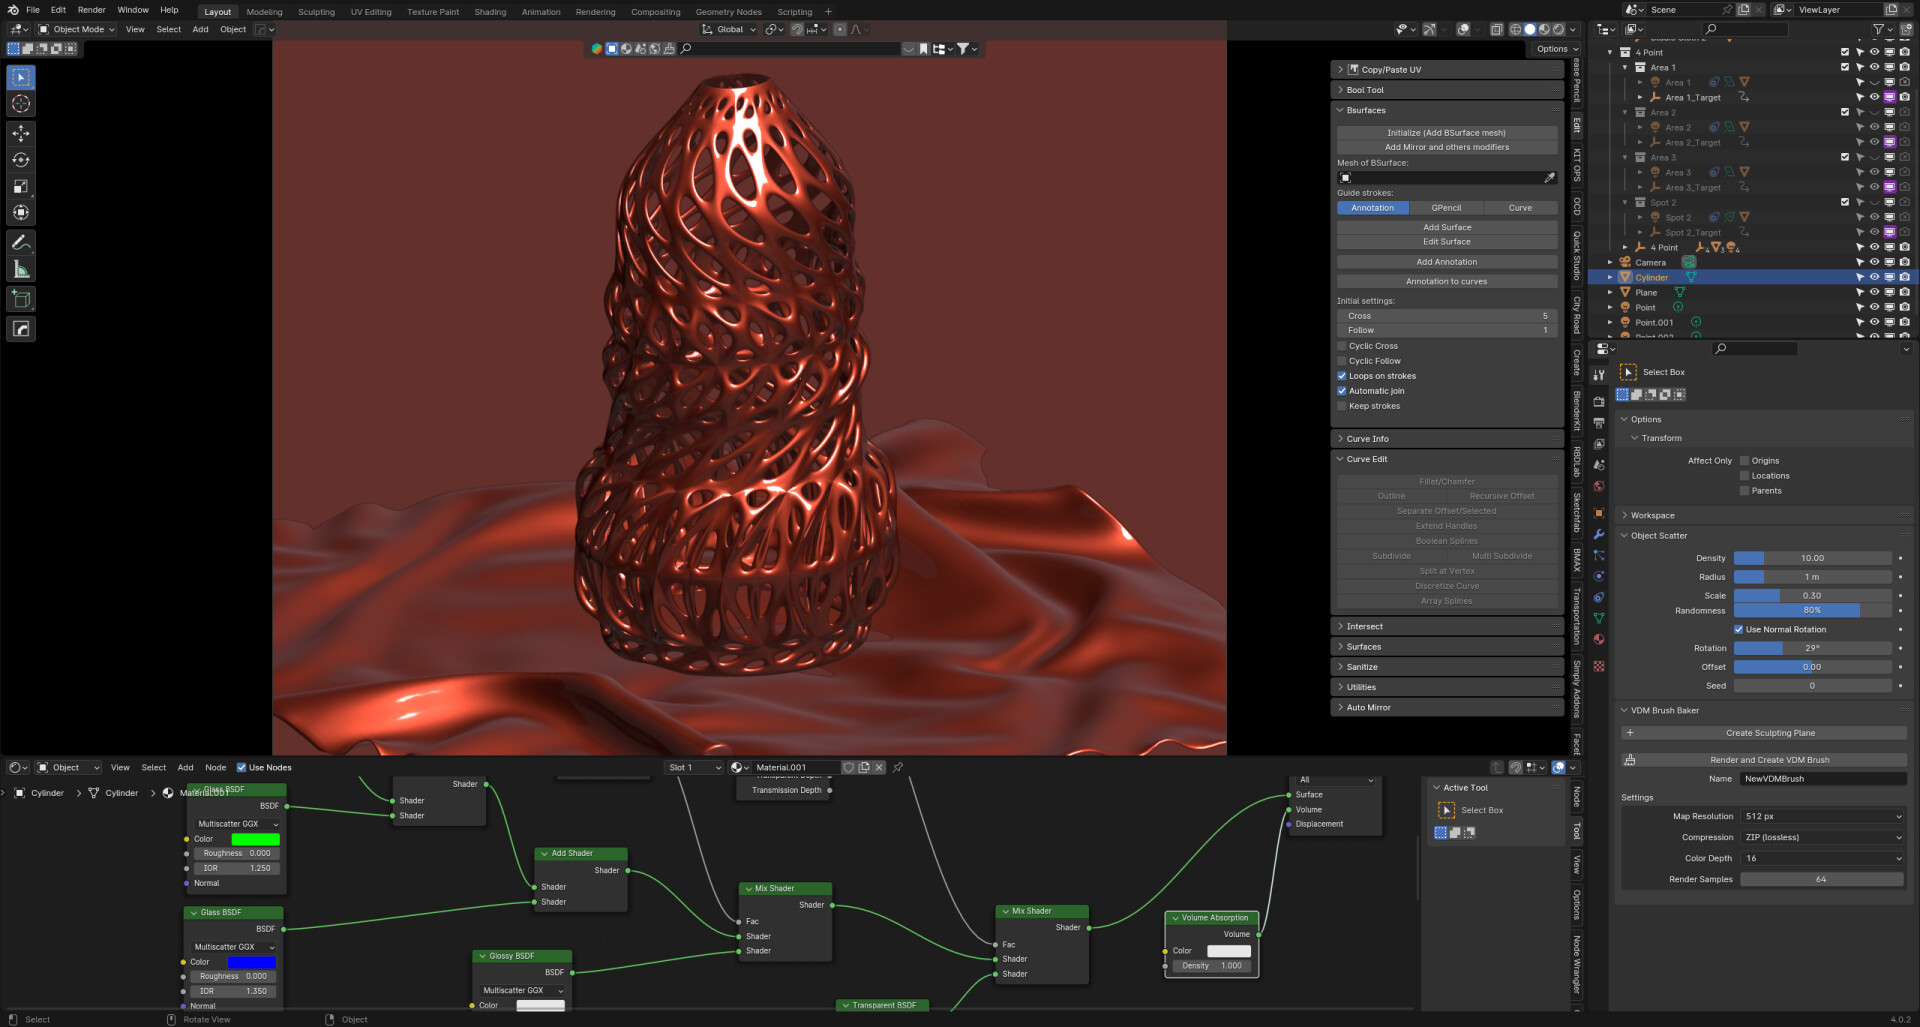
Task: Click the green Glass BSDF color swatch
Action: (x=255, y=839)
